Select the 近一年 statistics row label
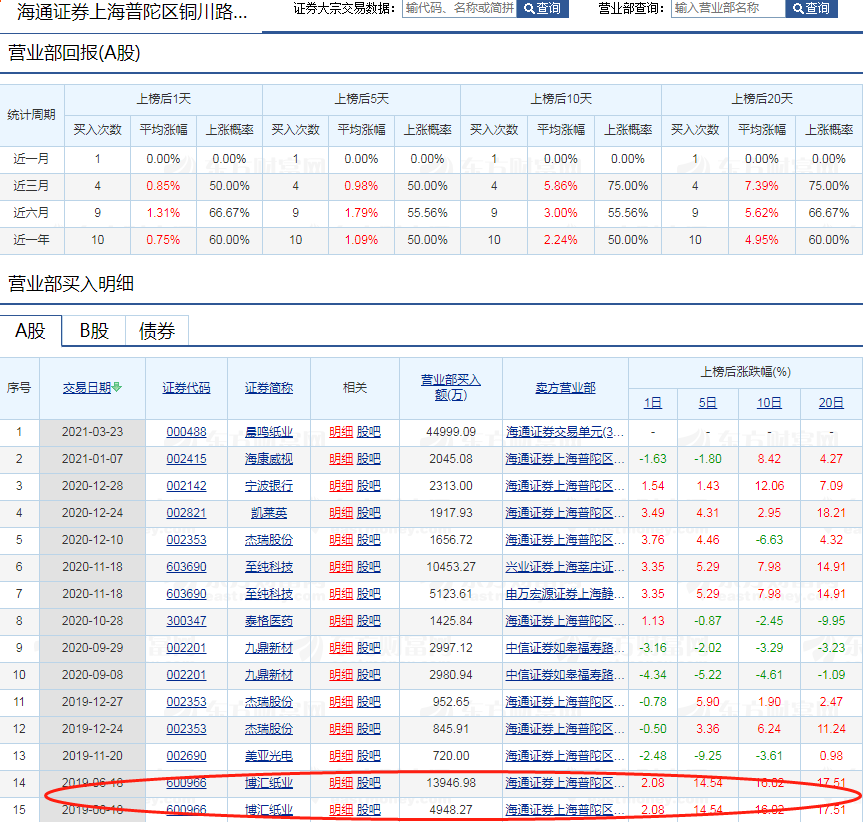The width and height of the screenshot is (863, 822). 31,240
